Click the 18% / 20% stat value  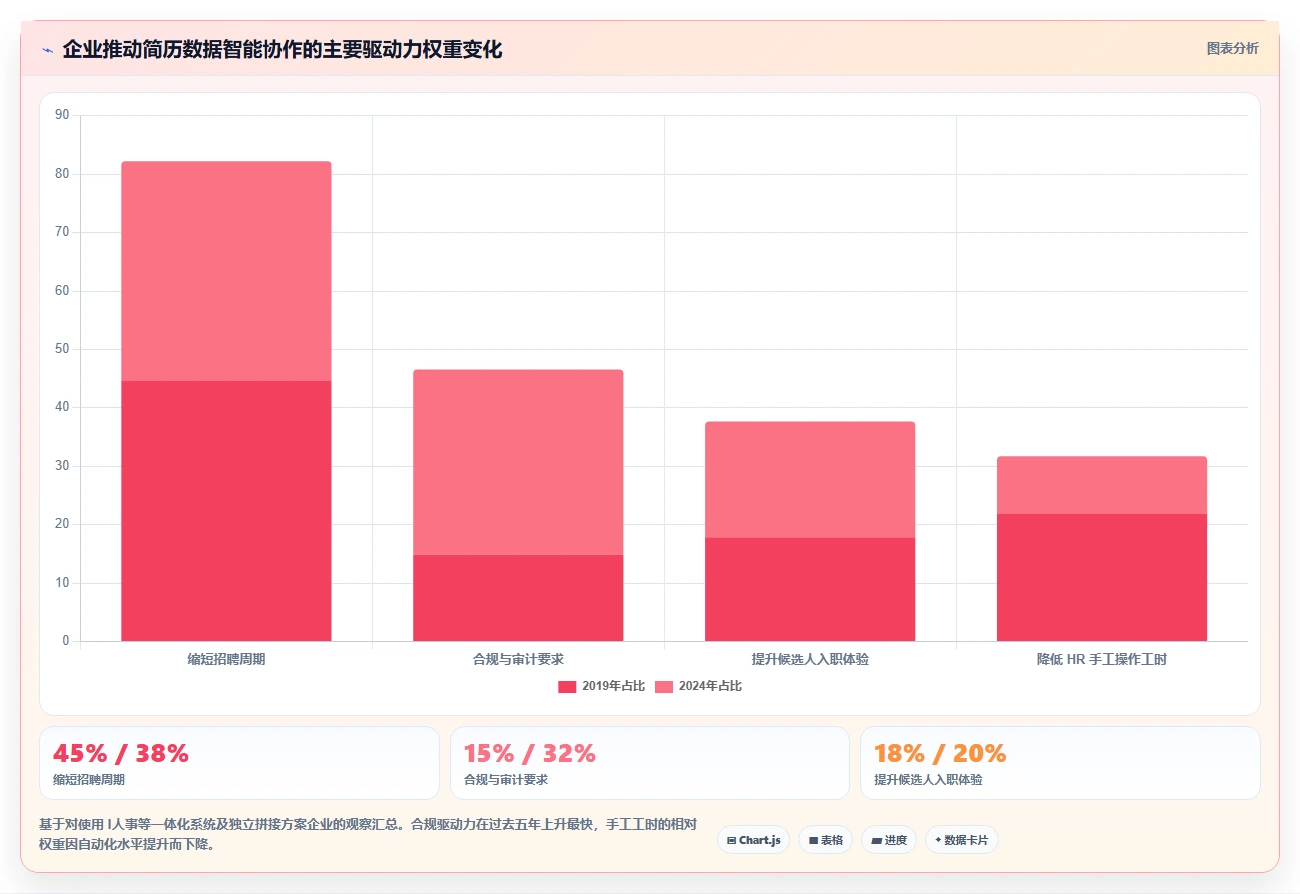click(940, 753)
